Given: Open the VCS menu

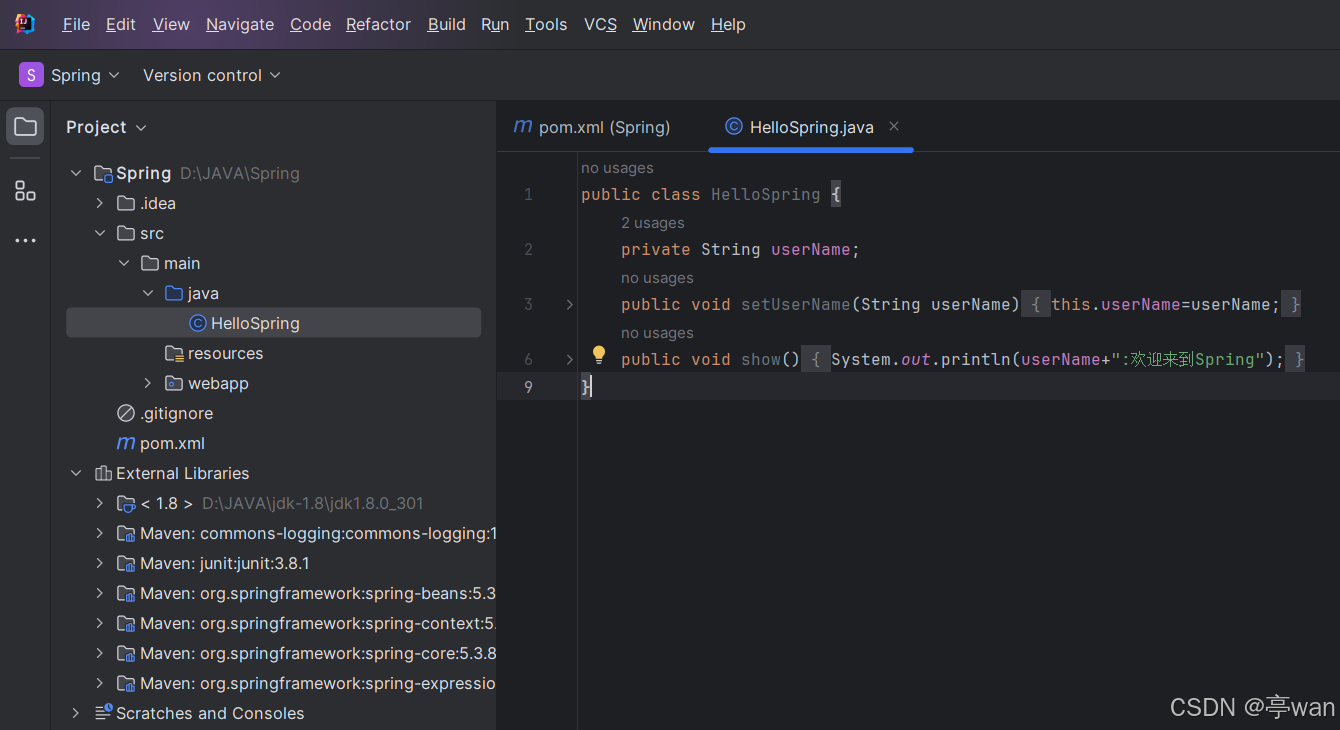Looking at the screenshot, I should (600, 24).
